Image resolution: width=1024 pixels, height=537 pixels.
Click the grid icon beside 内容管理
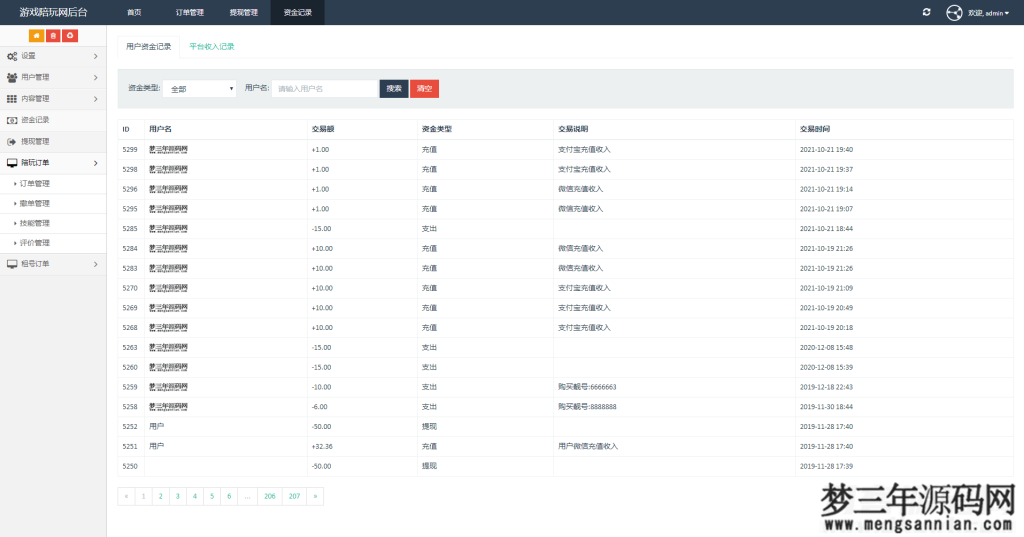click(12, 99)
